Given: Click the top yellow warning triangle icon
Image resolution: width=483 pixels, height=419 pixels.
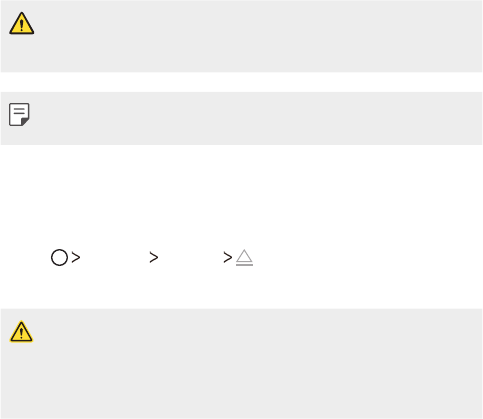Looking at the screenshot, I should (22, 23).
